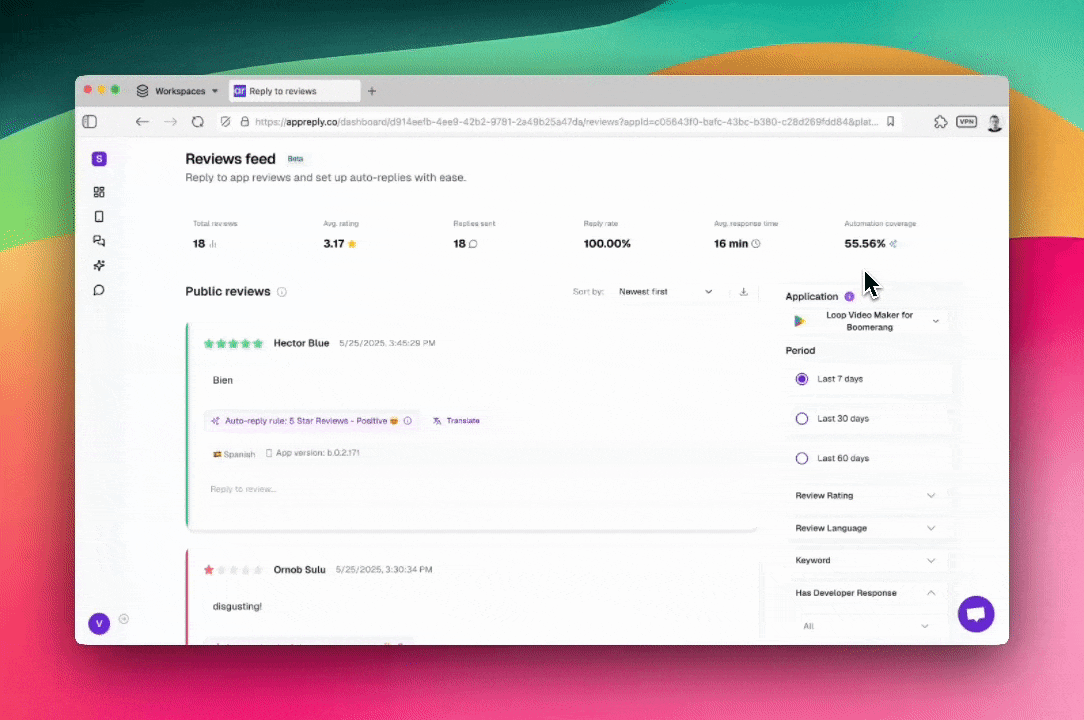Open the browser extensions puzzle icon
This screenshot has height=720, width=1084.
940,122
